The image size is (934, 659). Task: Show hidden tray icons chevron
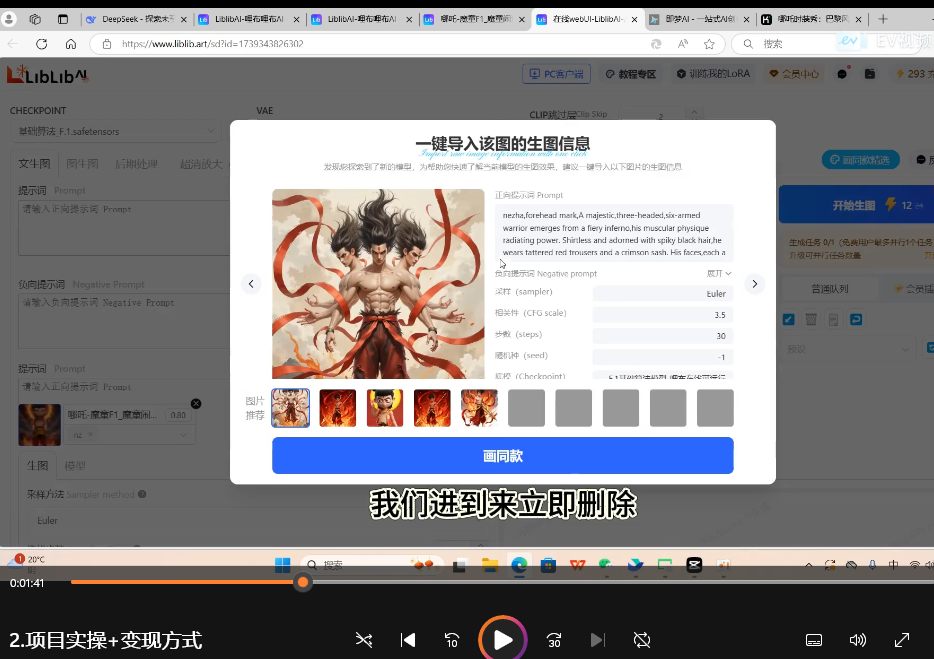tap(808, 565)
